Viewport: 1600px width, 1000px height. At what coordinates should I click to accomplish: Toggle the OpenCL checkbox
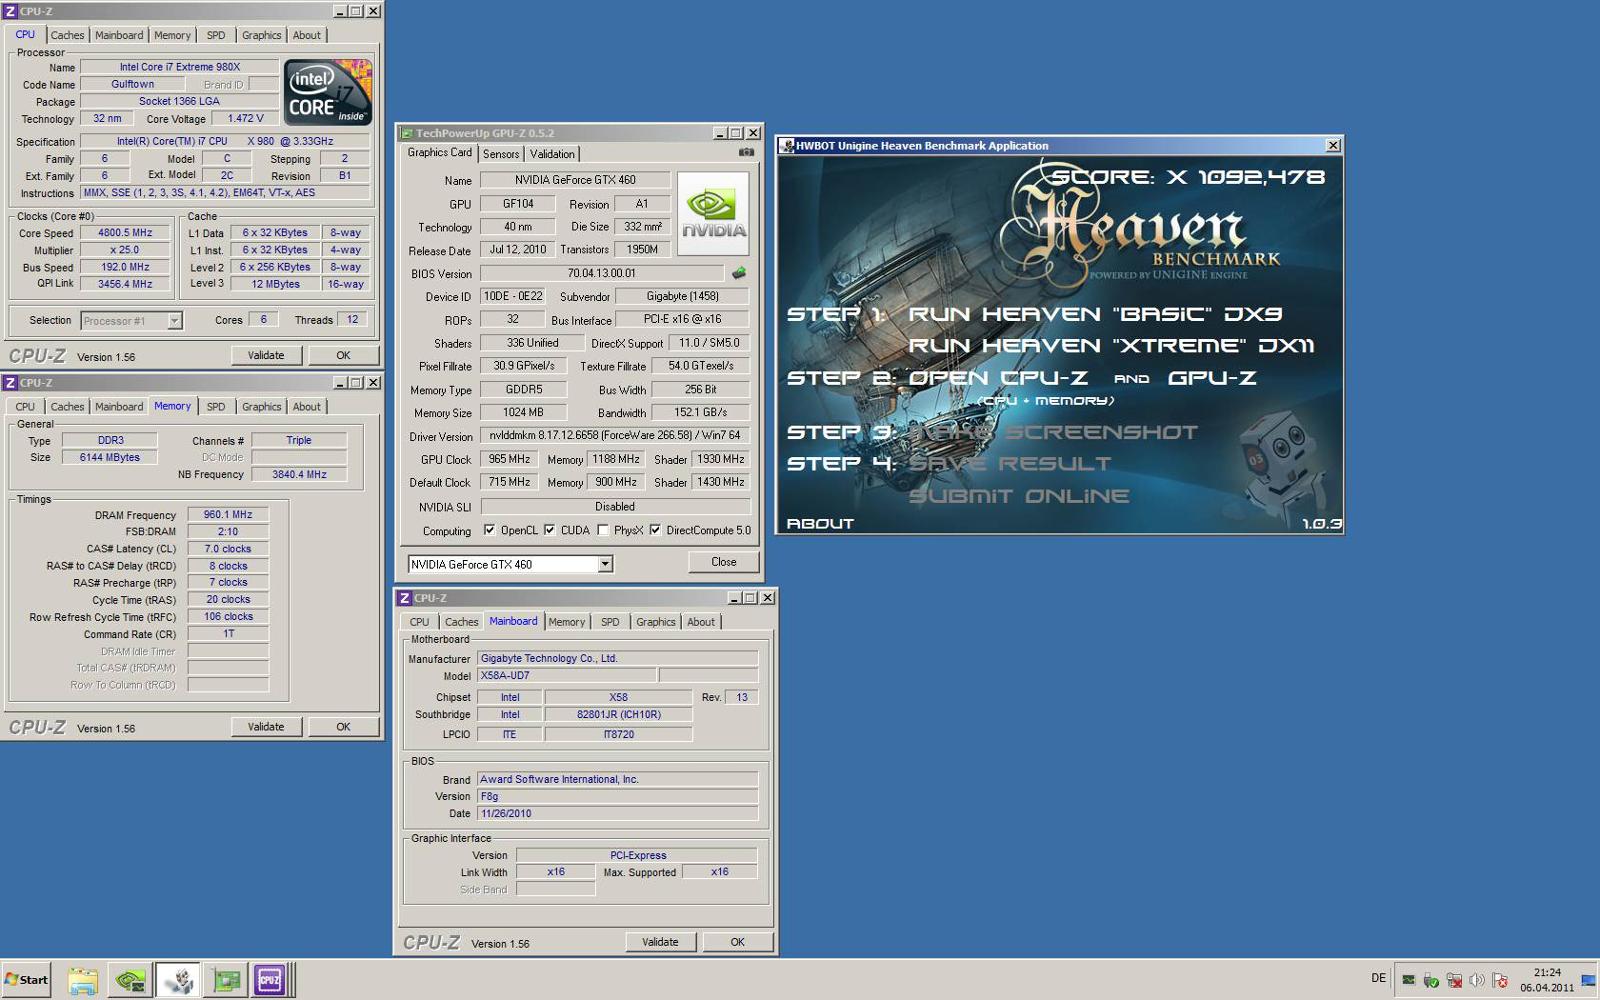(489, 530)
